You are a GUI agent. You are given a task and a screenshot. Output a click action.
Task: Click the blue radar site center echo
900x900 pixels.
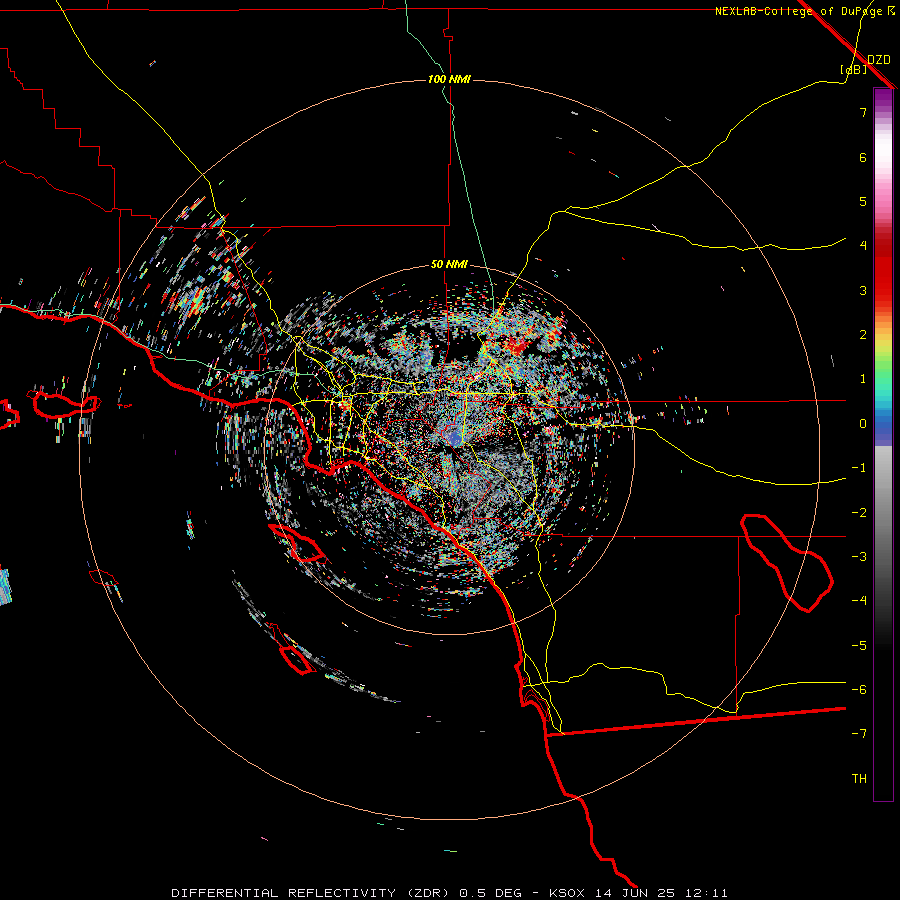(x=453, y=439)
